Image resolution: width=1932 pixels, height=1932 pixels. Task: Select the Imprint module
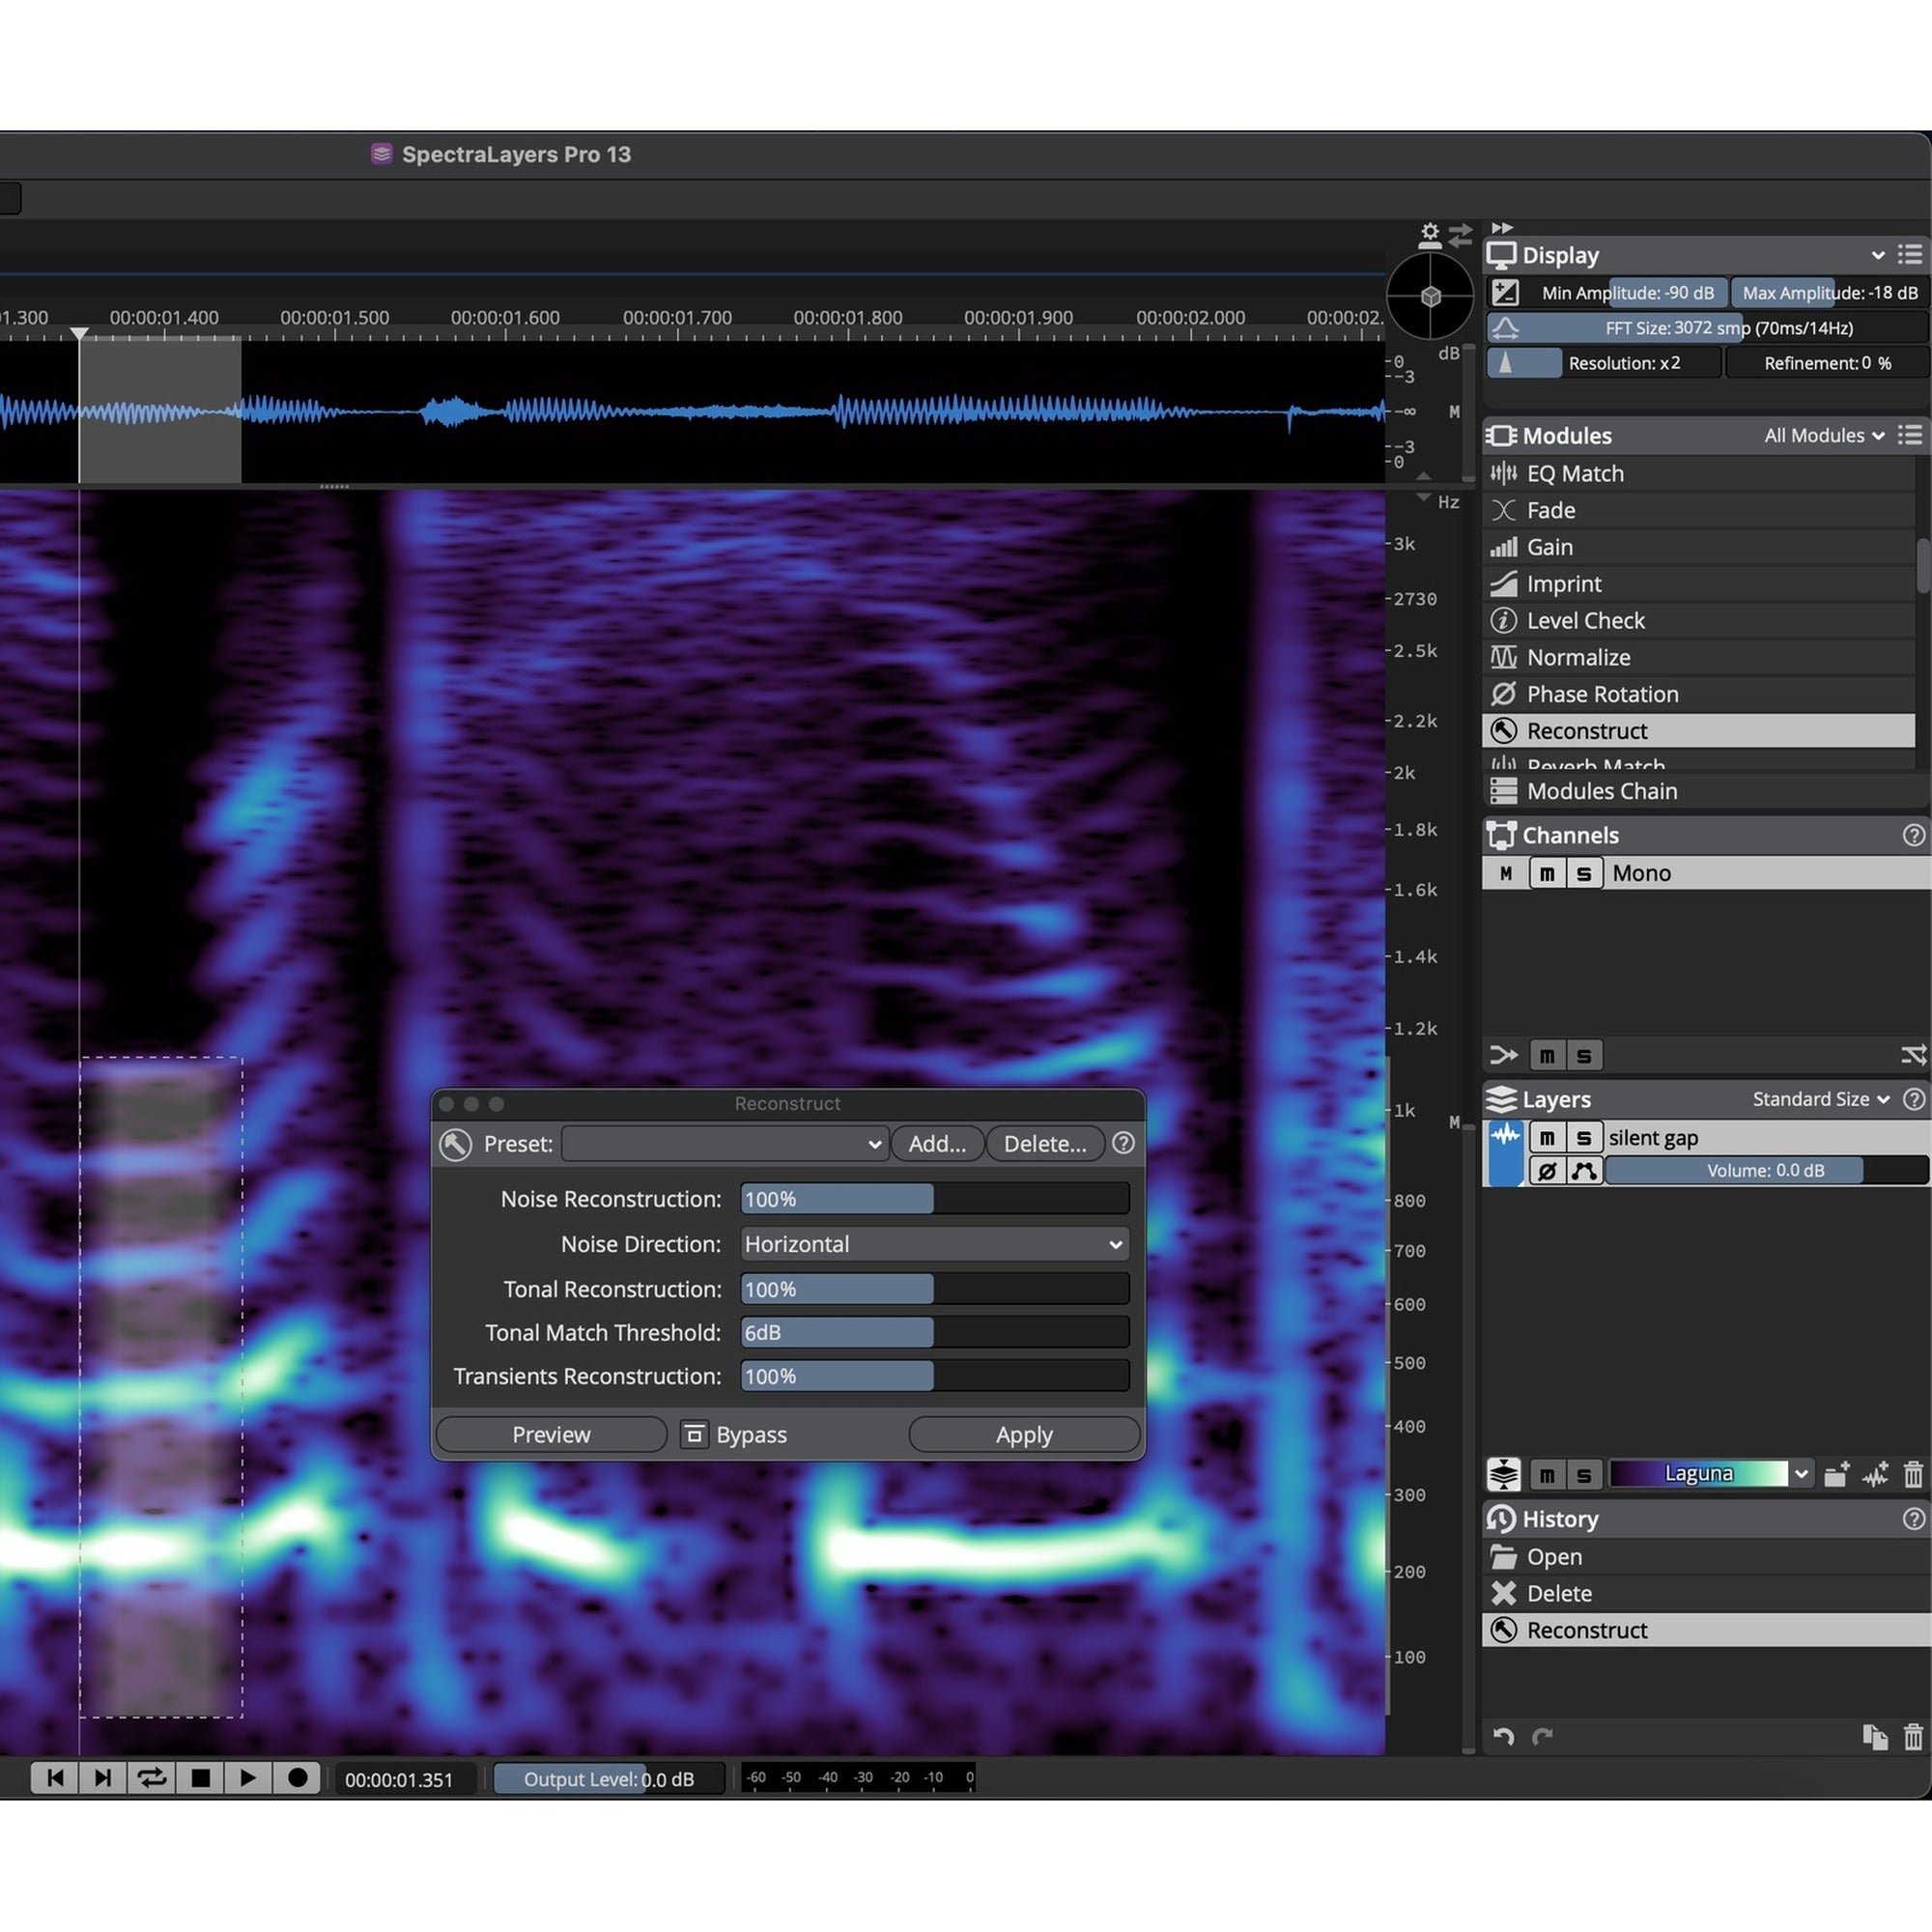tap(1698, 584)
